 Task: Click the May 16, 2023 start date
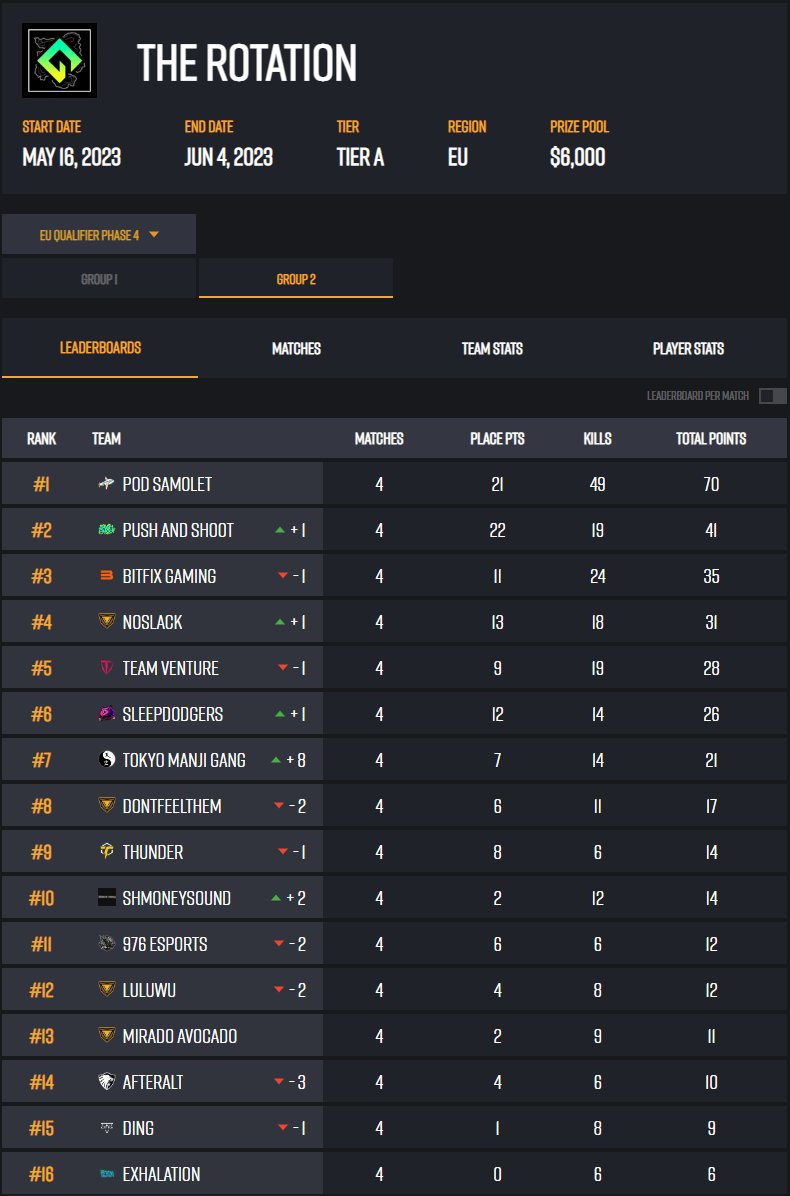[72, 157]
